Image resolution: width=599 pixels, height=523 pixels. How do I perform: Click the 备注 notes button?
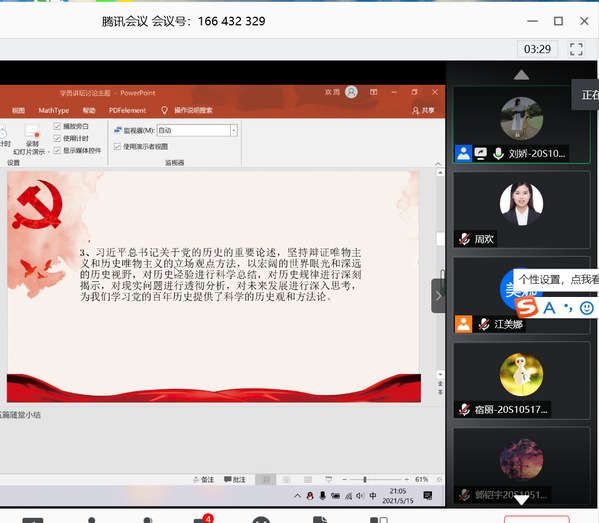tap(204, 479)
